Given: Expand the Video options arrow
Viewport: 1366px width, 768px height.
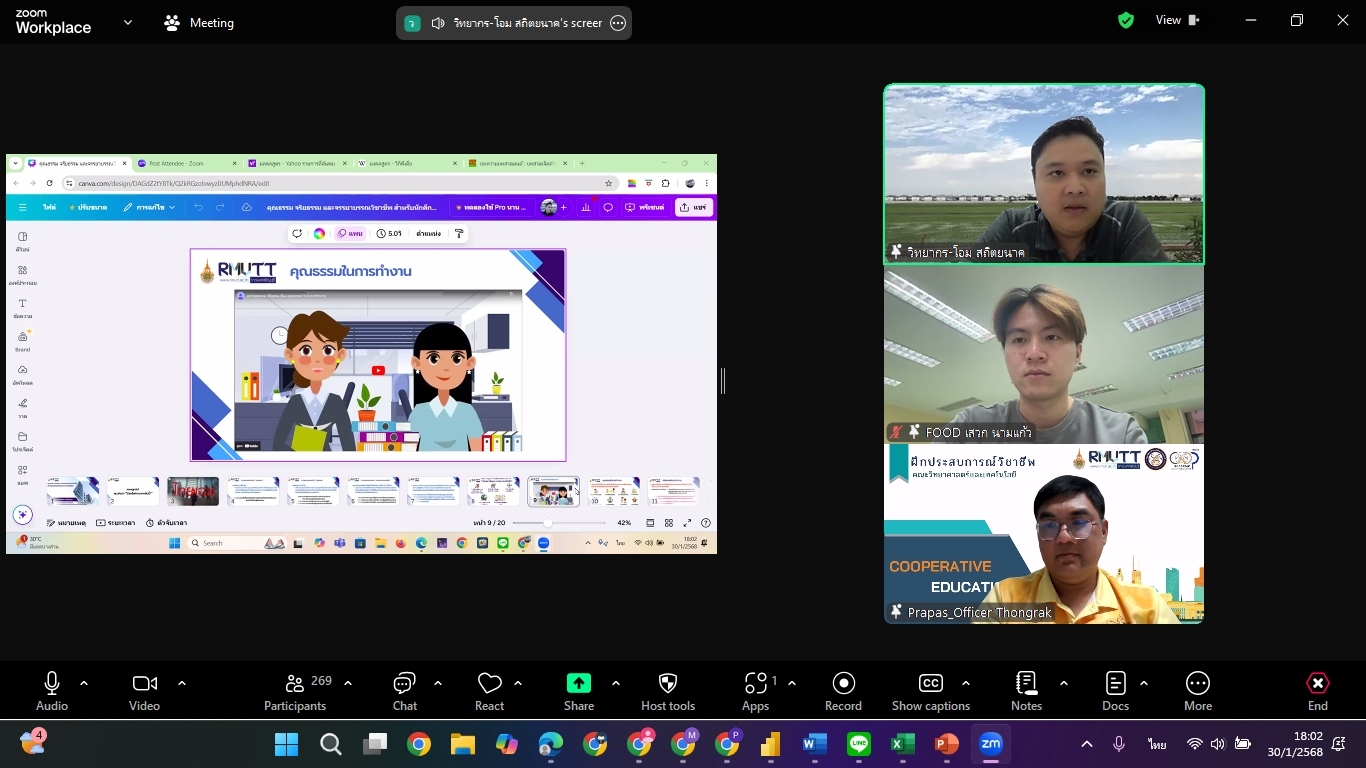Looking at the screenshot, I should coord(182,683).
